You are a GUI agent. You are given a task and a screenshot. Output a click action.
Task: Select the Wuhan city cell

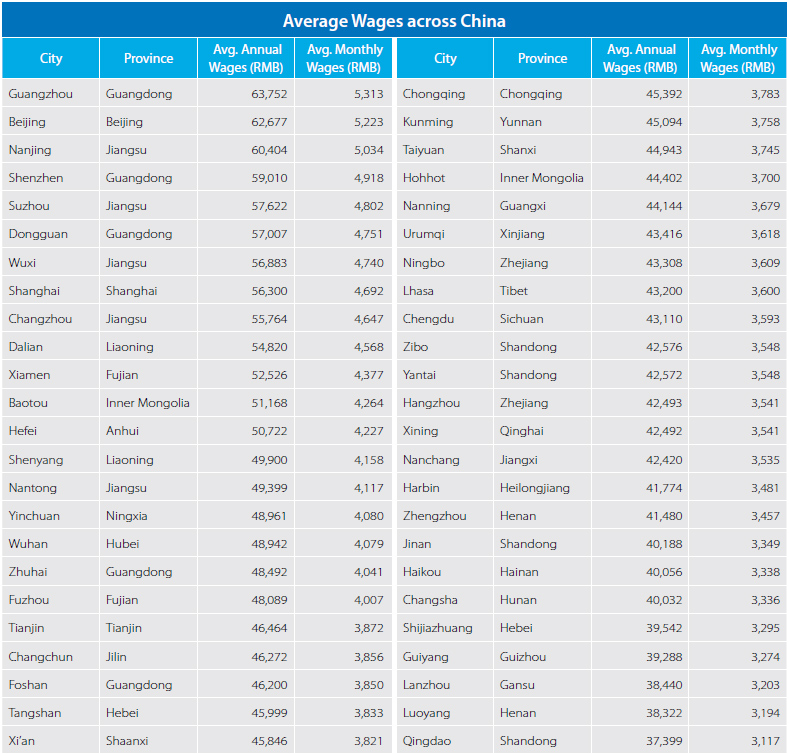(29, 544)
